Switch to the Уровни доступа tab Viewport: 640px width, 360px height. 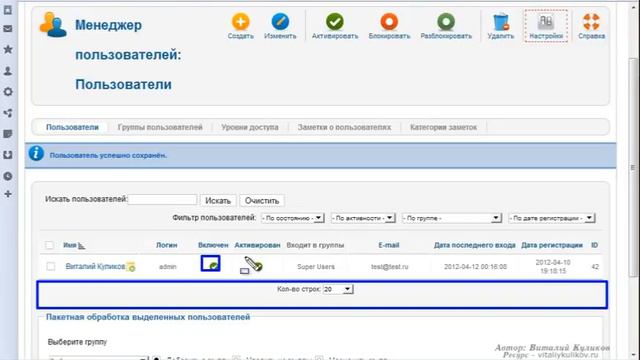(250, 127)
